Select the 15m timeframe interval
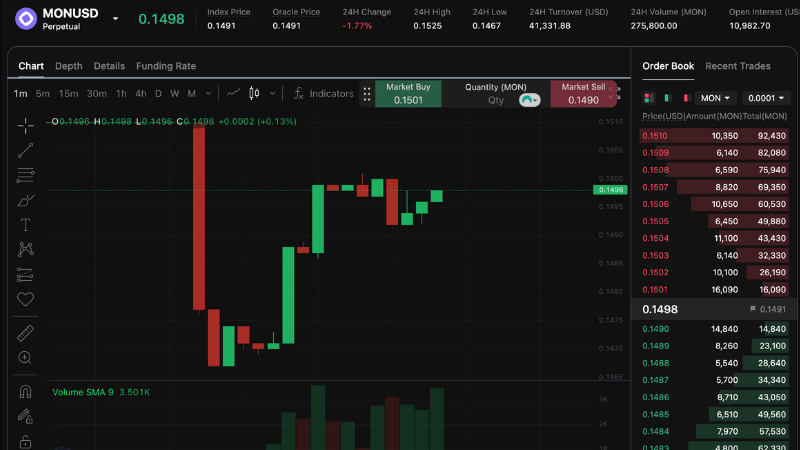This screenshot has height=450, width=800. coord(68,93)
